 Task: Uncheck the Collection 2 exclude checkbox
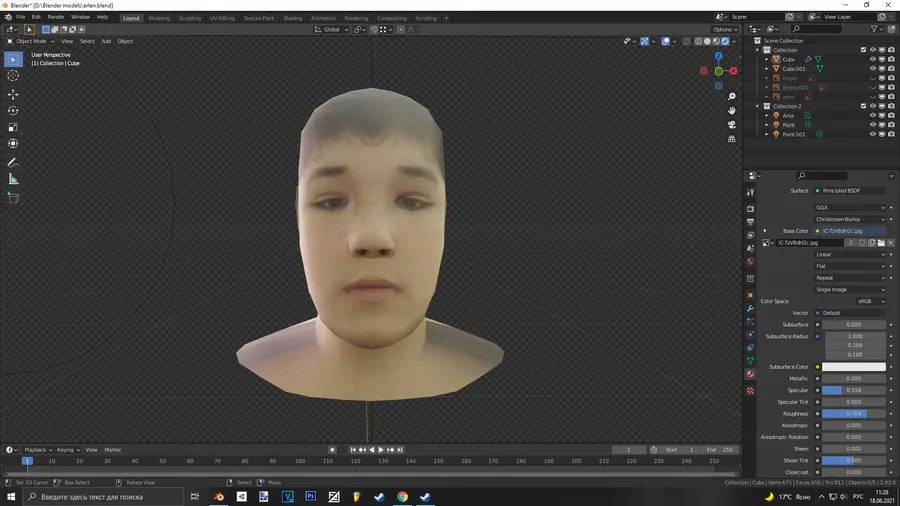pyautogui.click(x=863, y=106)
